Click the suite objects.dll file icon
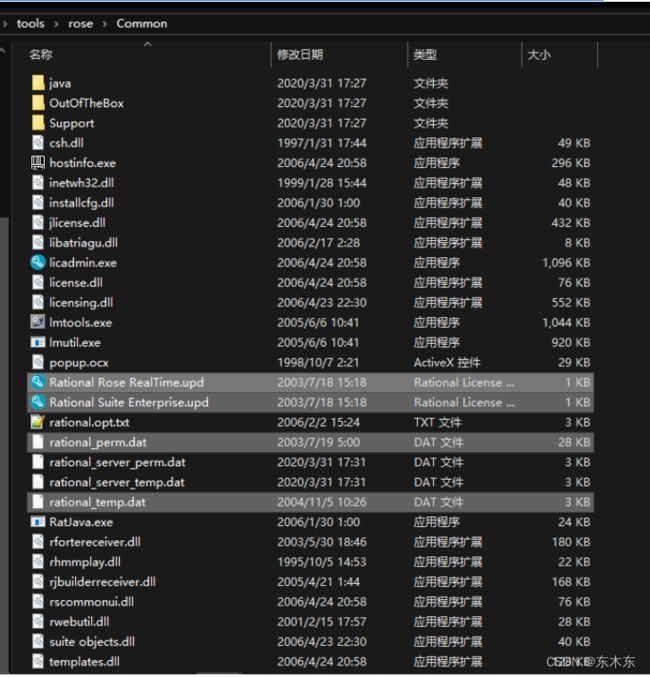Viewport: 650px width, 677px height. click(x=38, y=642)
